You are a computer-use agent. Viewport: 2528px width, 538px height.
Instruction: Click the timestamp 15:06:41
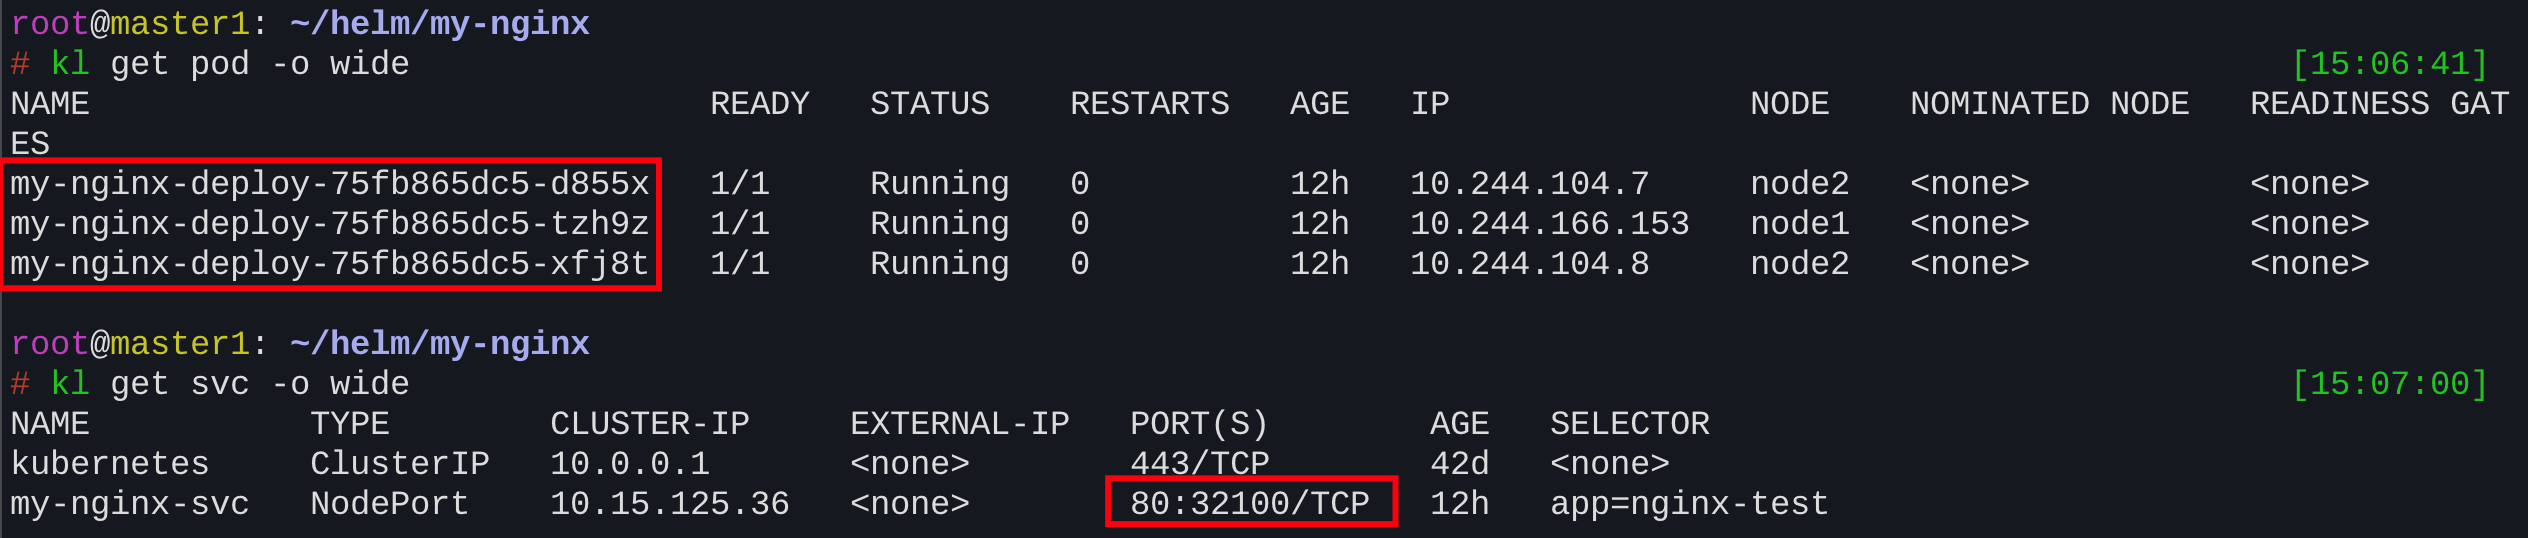click(x=2389, y=64)
